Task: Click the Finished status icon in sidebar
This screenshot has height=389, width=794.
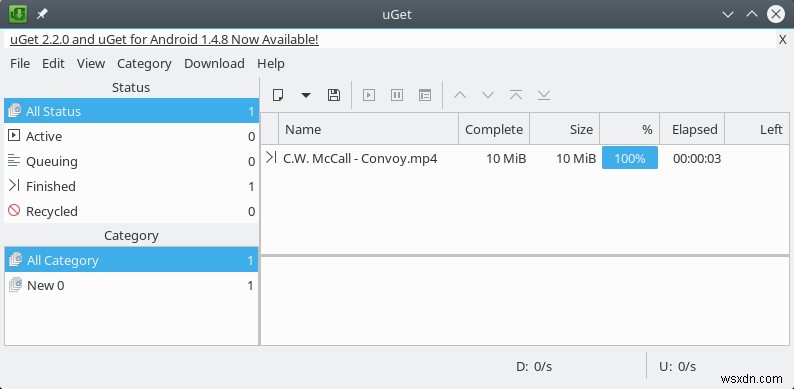Action: tap(14, 185)
